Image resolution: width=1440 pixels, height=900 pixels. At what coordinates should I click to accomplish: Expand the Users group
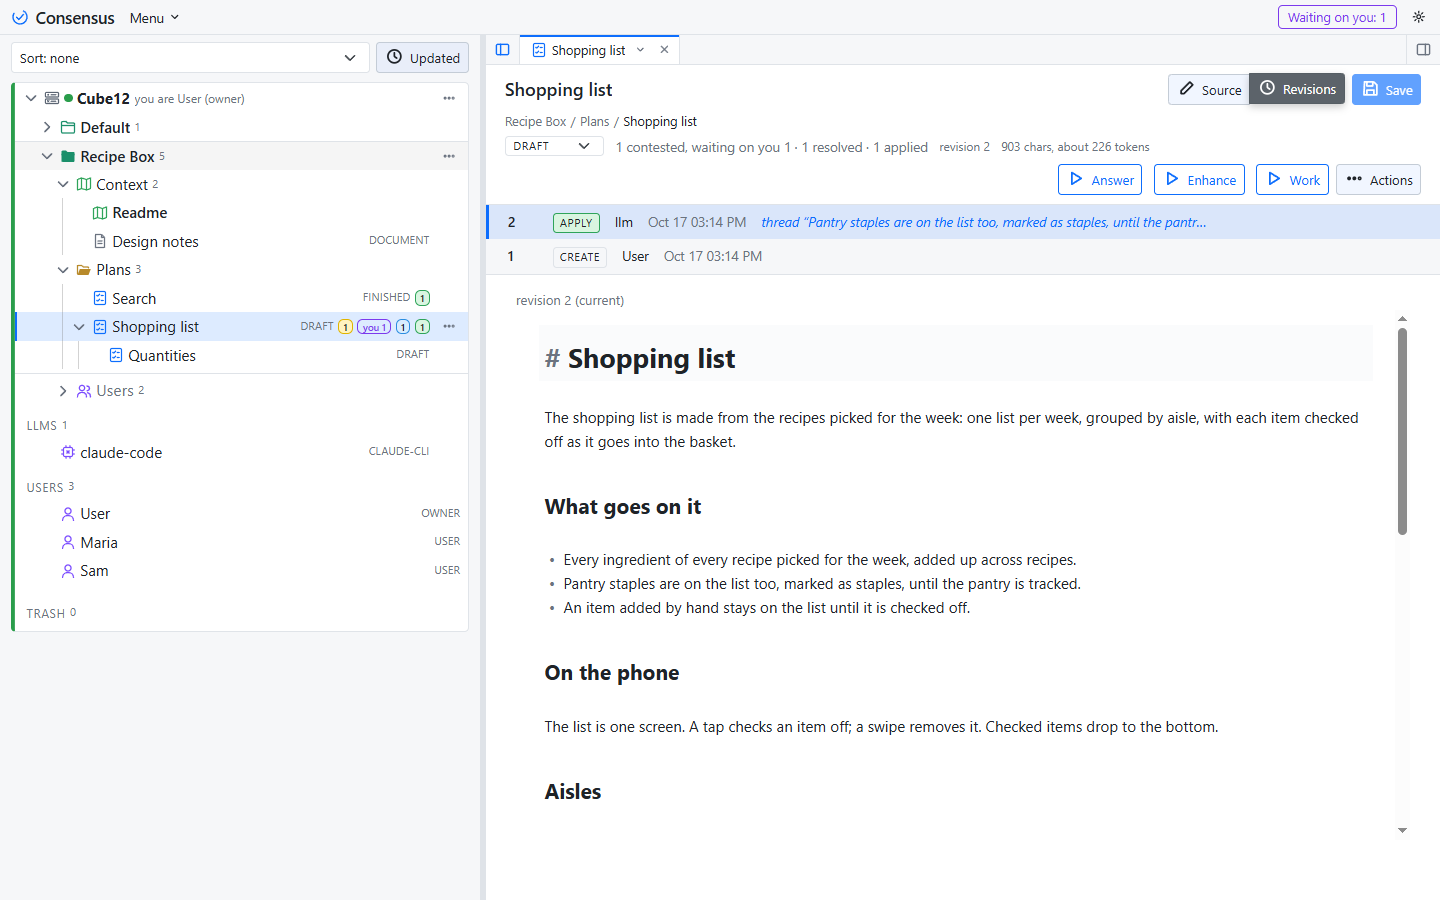pyautogui.click(x=63, y=391)
